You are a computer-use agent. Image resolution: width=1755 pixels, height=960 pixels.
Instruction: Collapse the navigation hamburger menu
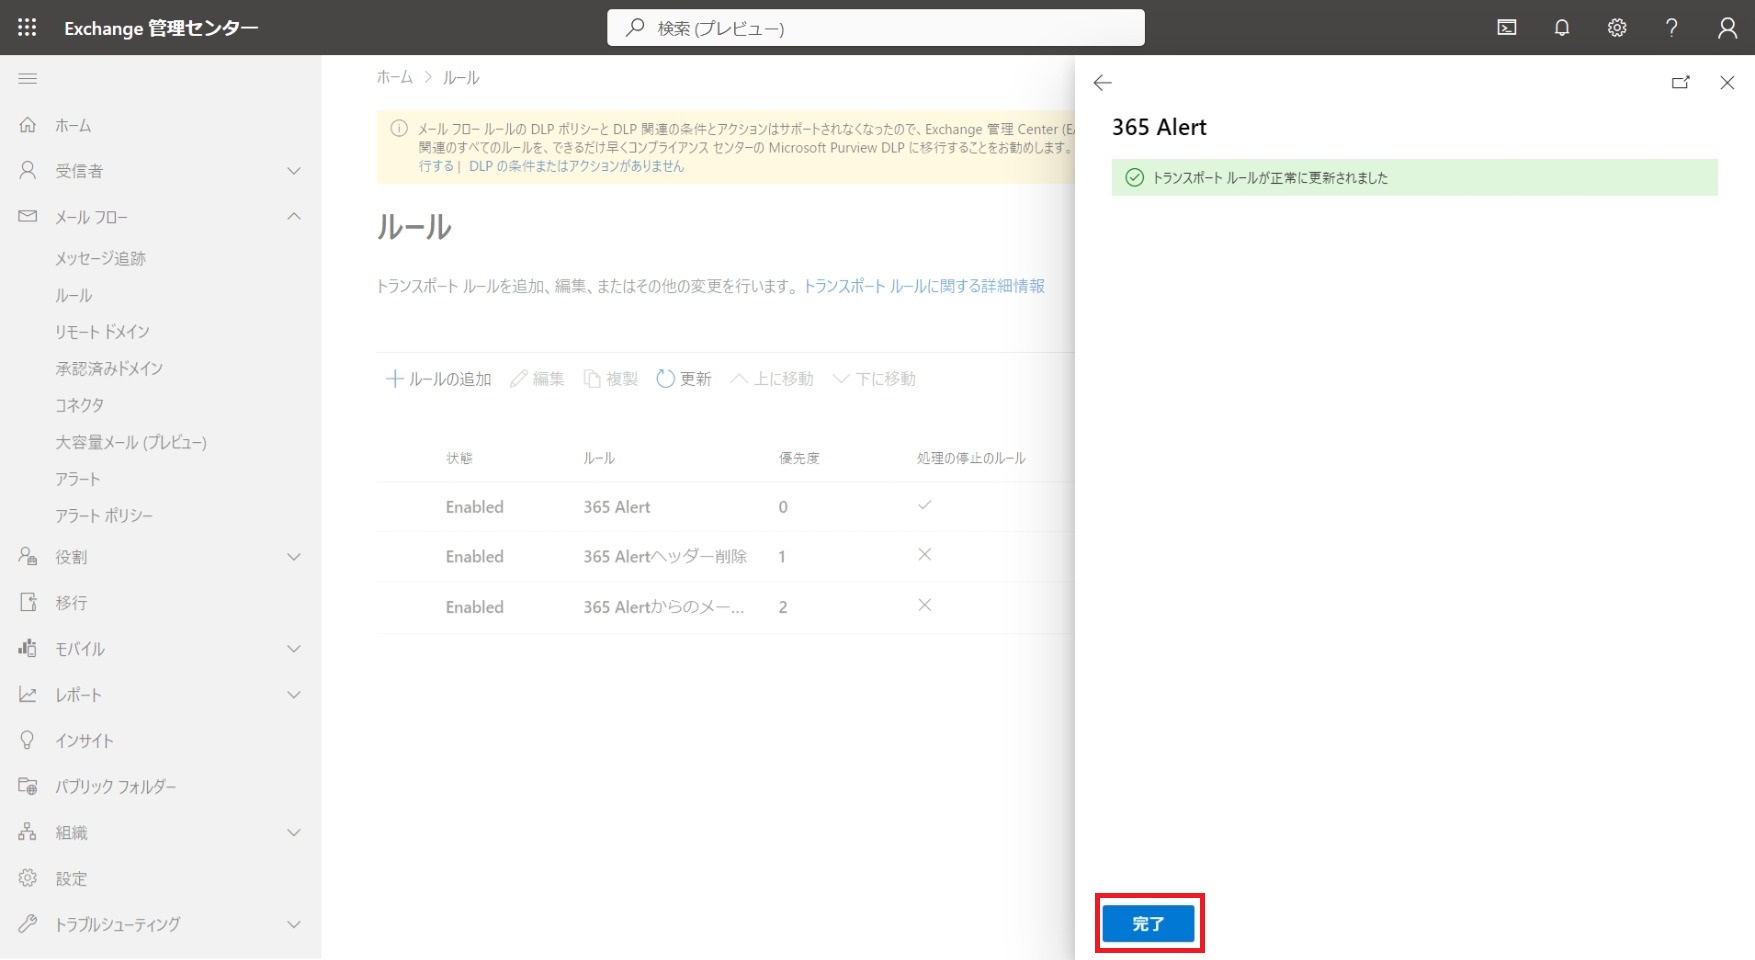28,78
